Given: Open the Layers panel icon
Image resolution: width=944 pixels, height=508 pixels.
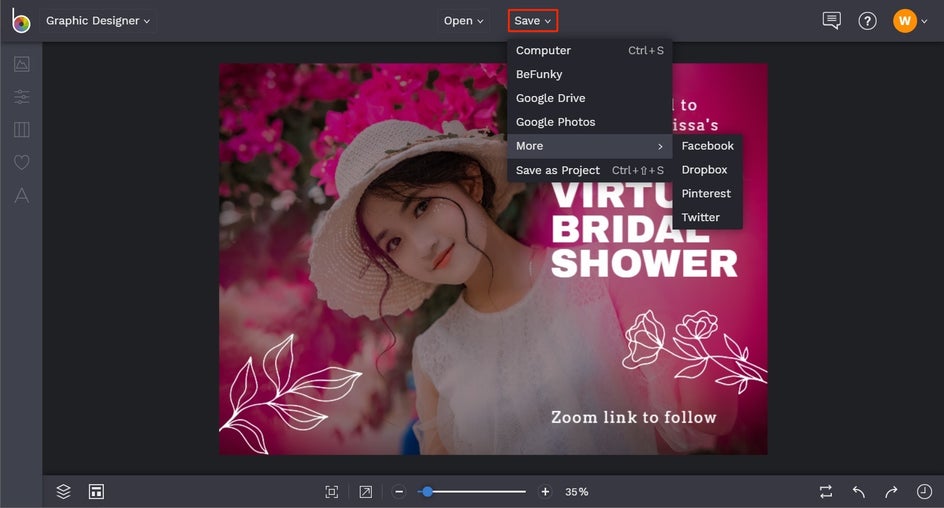Looking at the screenshot, I should click(x=63, y=491).
